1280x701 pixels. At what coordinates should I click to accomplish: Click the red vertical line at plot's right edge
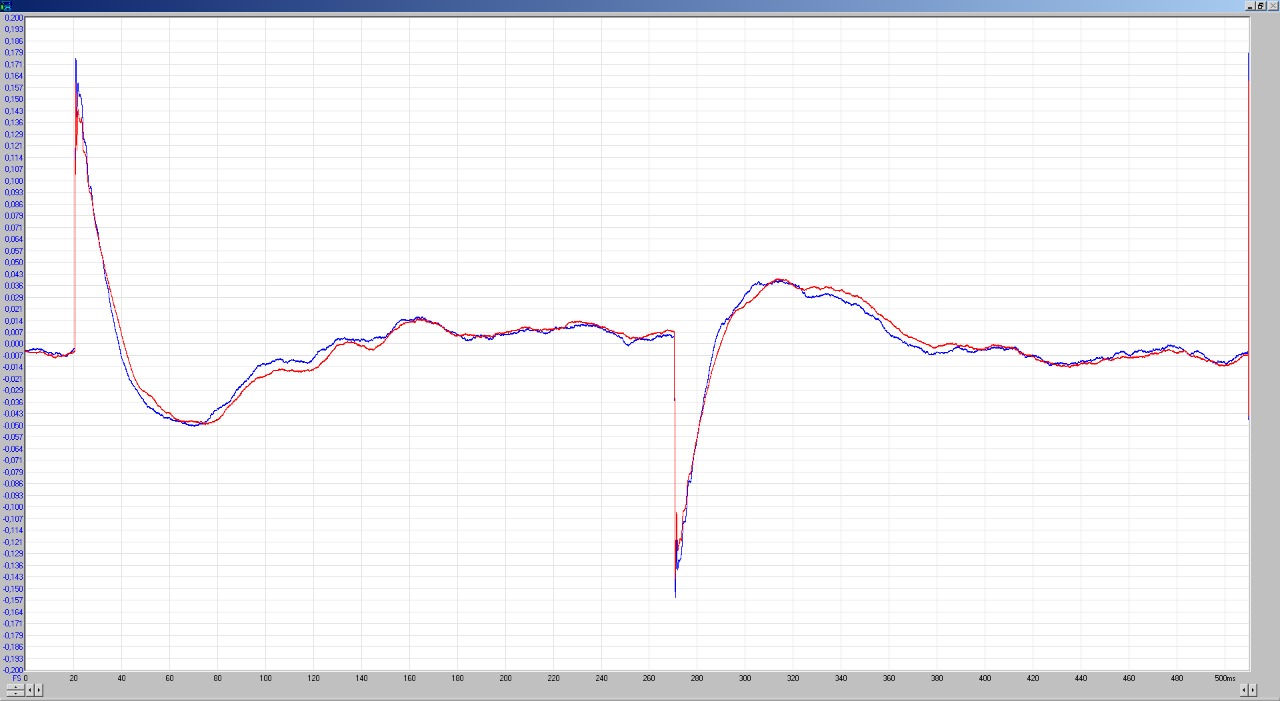pos(1248,250)
